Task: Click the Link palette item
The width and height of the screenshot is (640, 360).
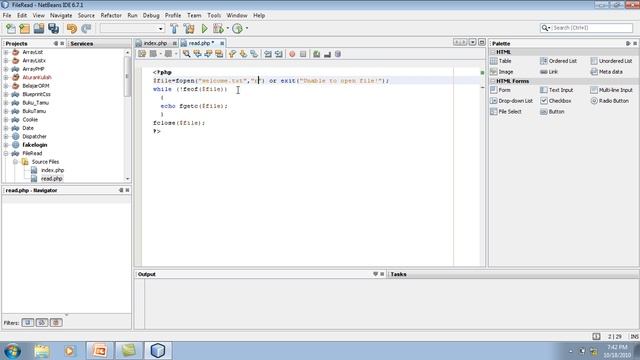Action: click(x=549, y=72)
